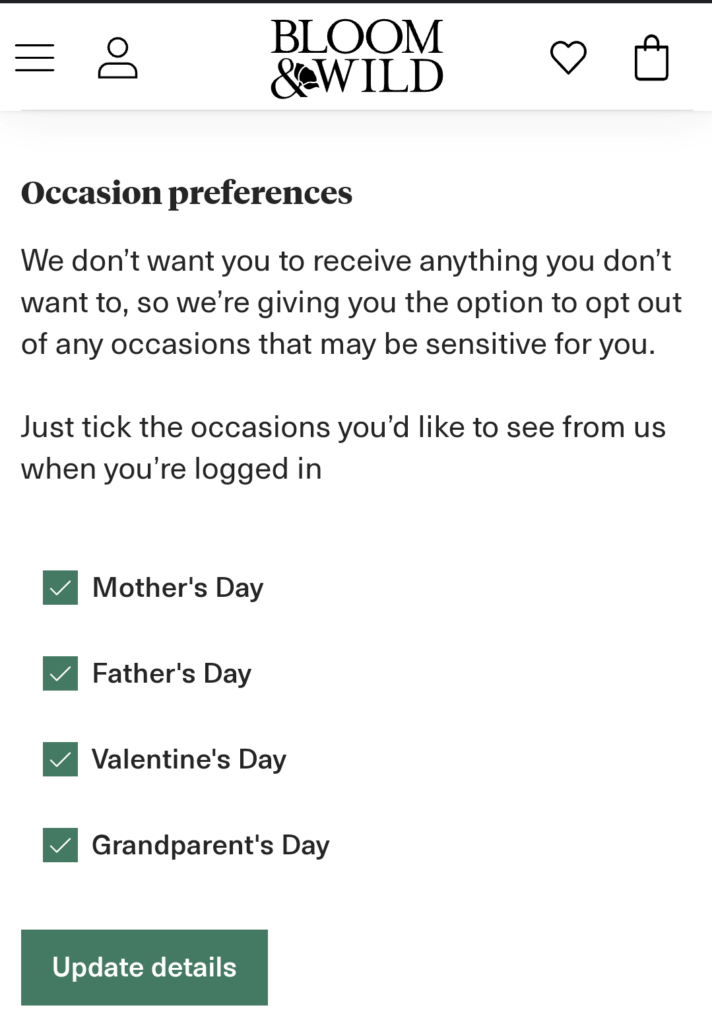The image size is (712, 1024).
Task: Save preferences with Update details
Action: pos(143,967)
